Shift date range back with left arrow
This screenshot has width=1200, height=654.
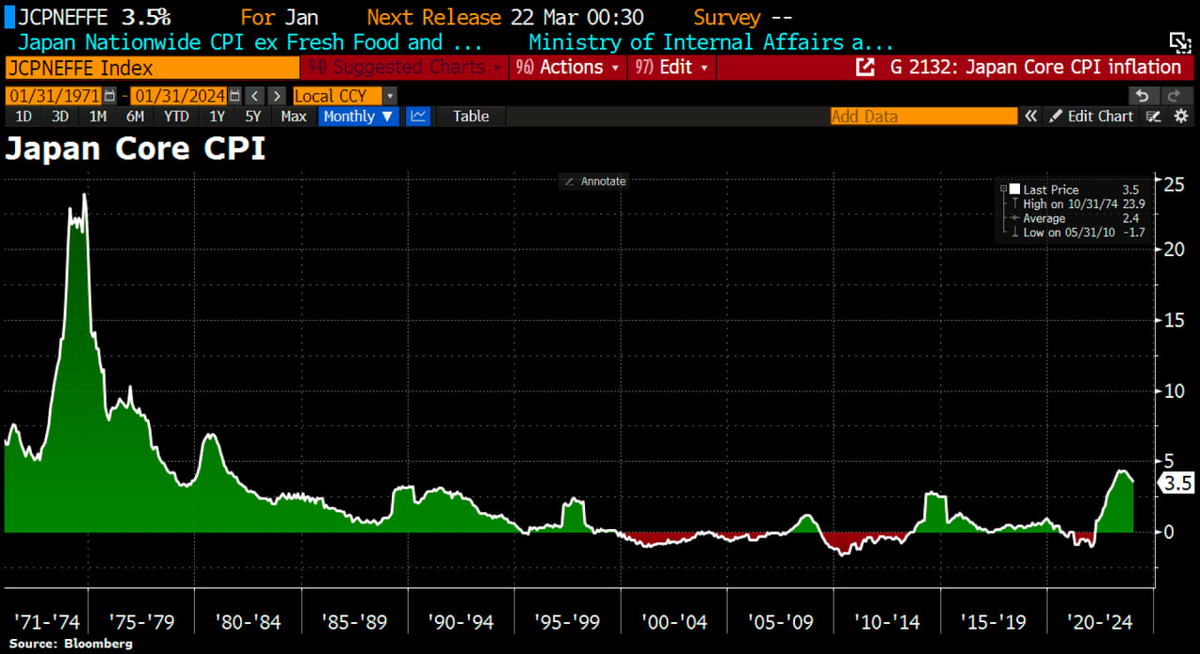(x=254, y=96)
